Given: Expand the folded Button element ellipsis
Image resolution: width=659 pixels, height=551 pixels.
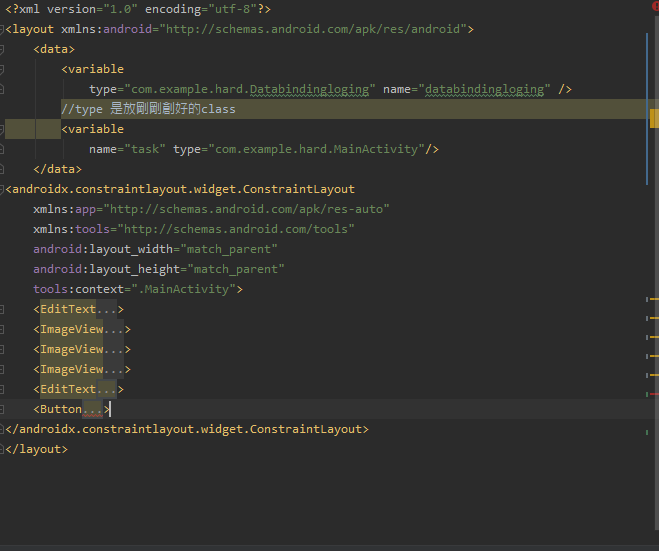Looking at the screenshot, I should (x=92, y=409).
